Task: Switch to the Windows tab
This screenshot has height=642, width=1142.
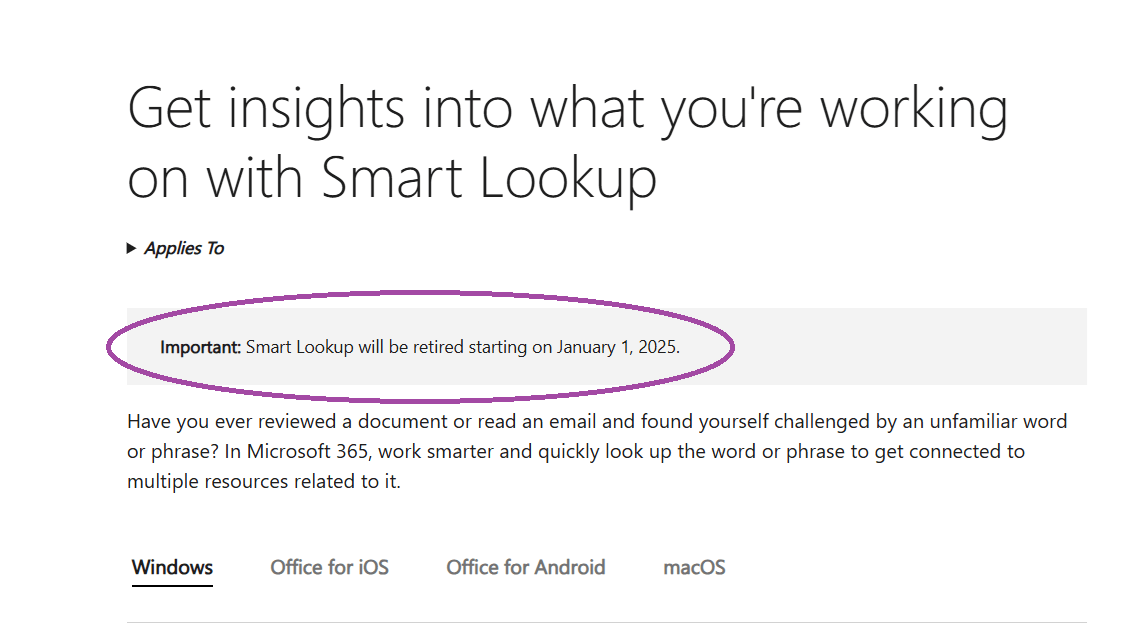Action: pyautogui.click(x=172, y=567)
